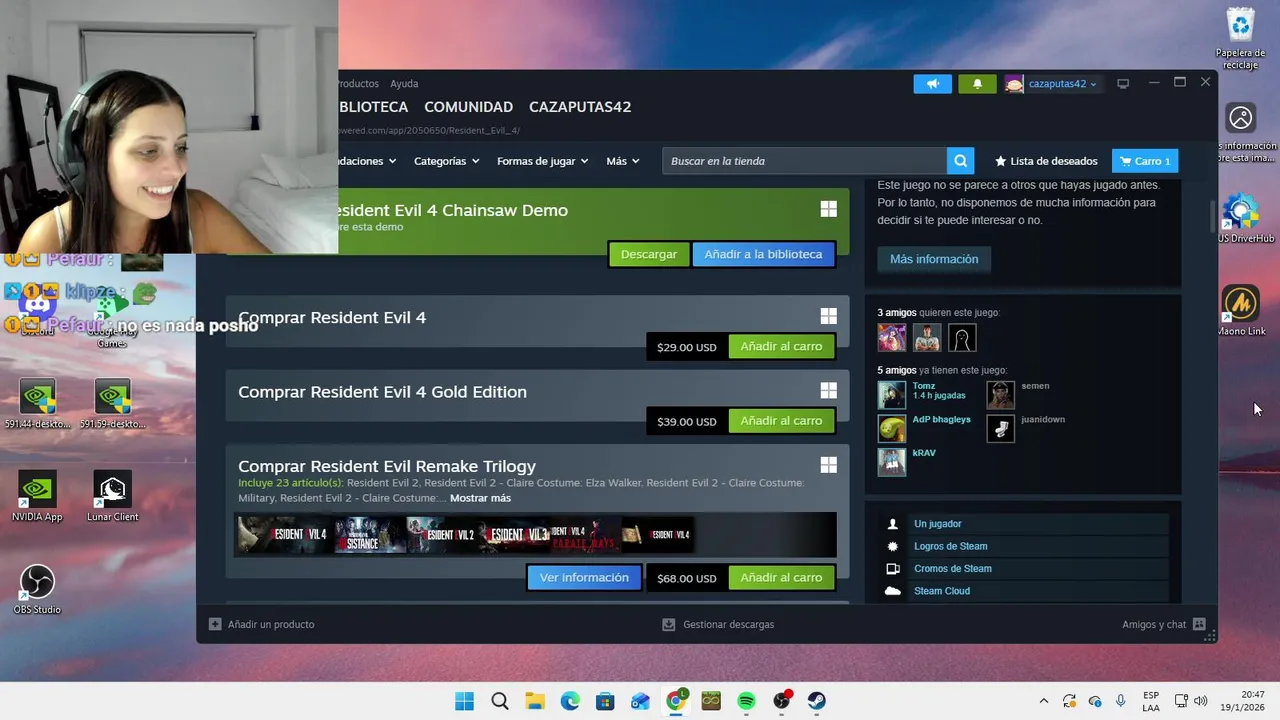
Task: Click Descargar for the Chainsaw Demo
Action: coord(649,254)
